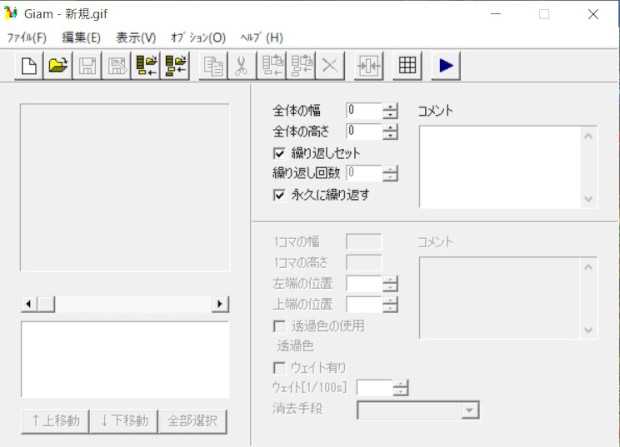Click the frame list box
This screenshot has width=620, height=447.
click(x=125, y=360)
